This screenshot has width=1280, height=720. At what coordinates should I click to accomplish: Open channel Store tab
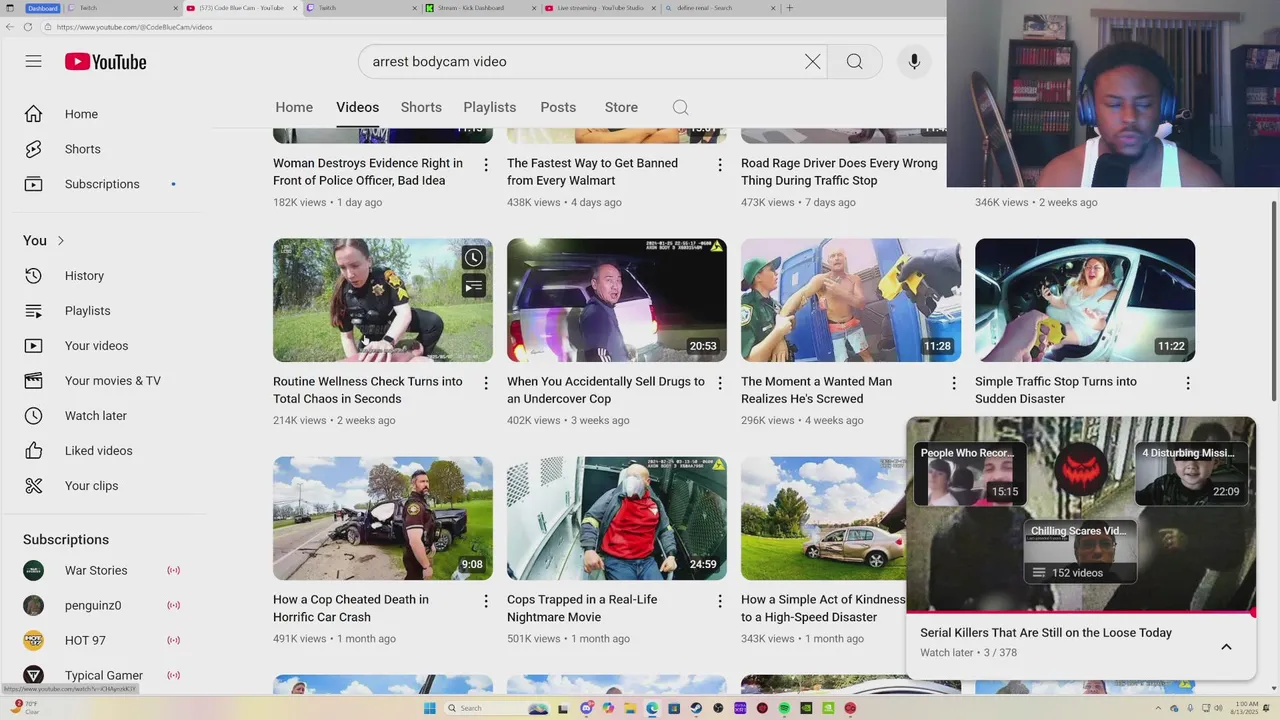(621, 108)
